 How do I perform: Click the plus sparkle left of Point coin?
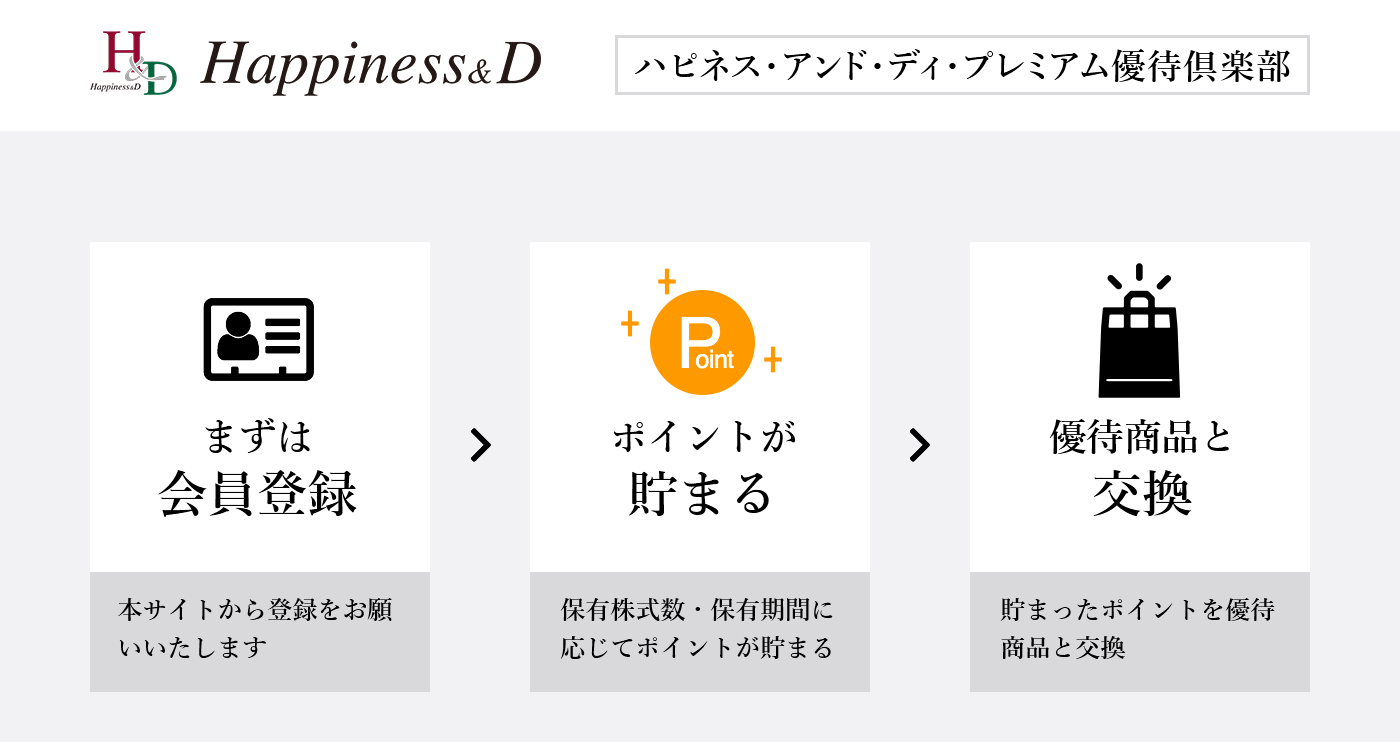630,323
